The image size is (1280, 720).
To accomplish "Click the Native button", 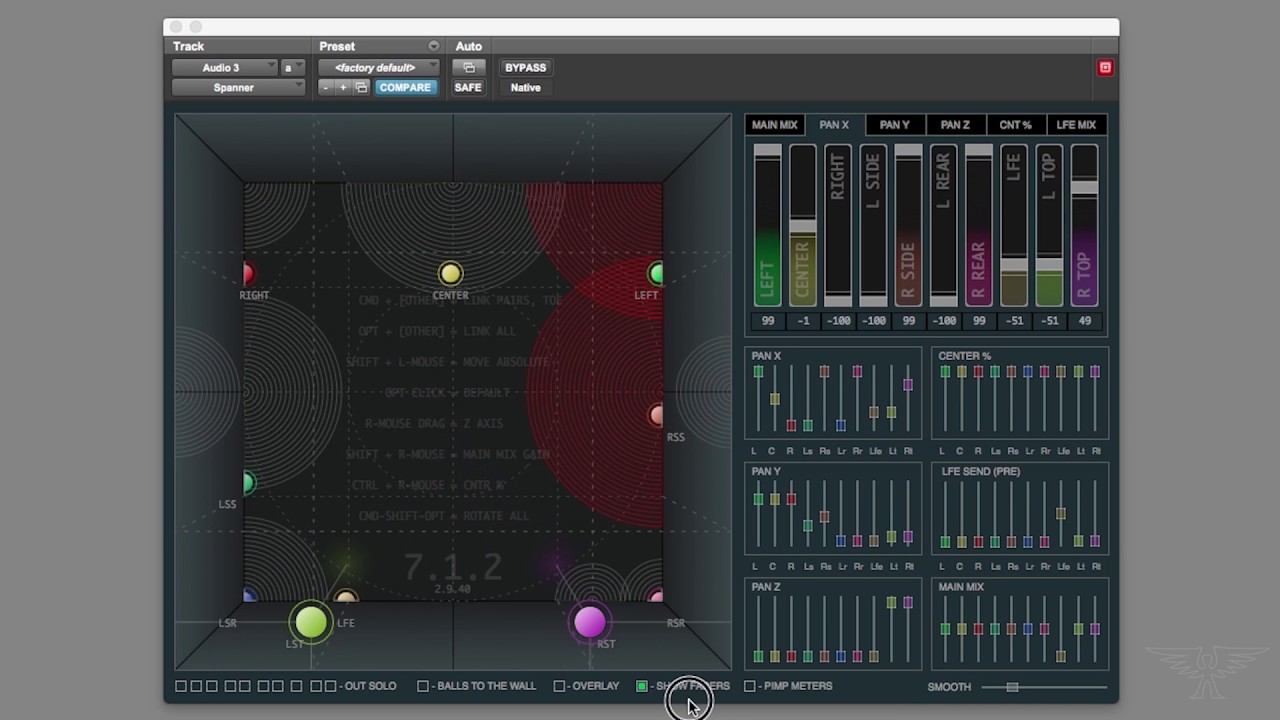I will click(x=526, y=88).
